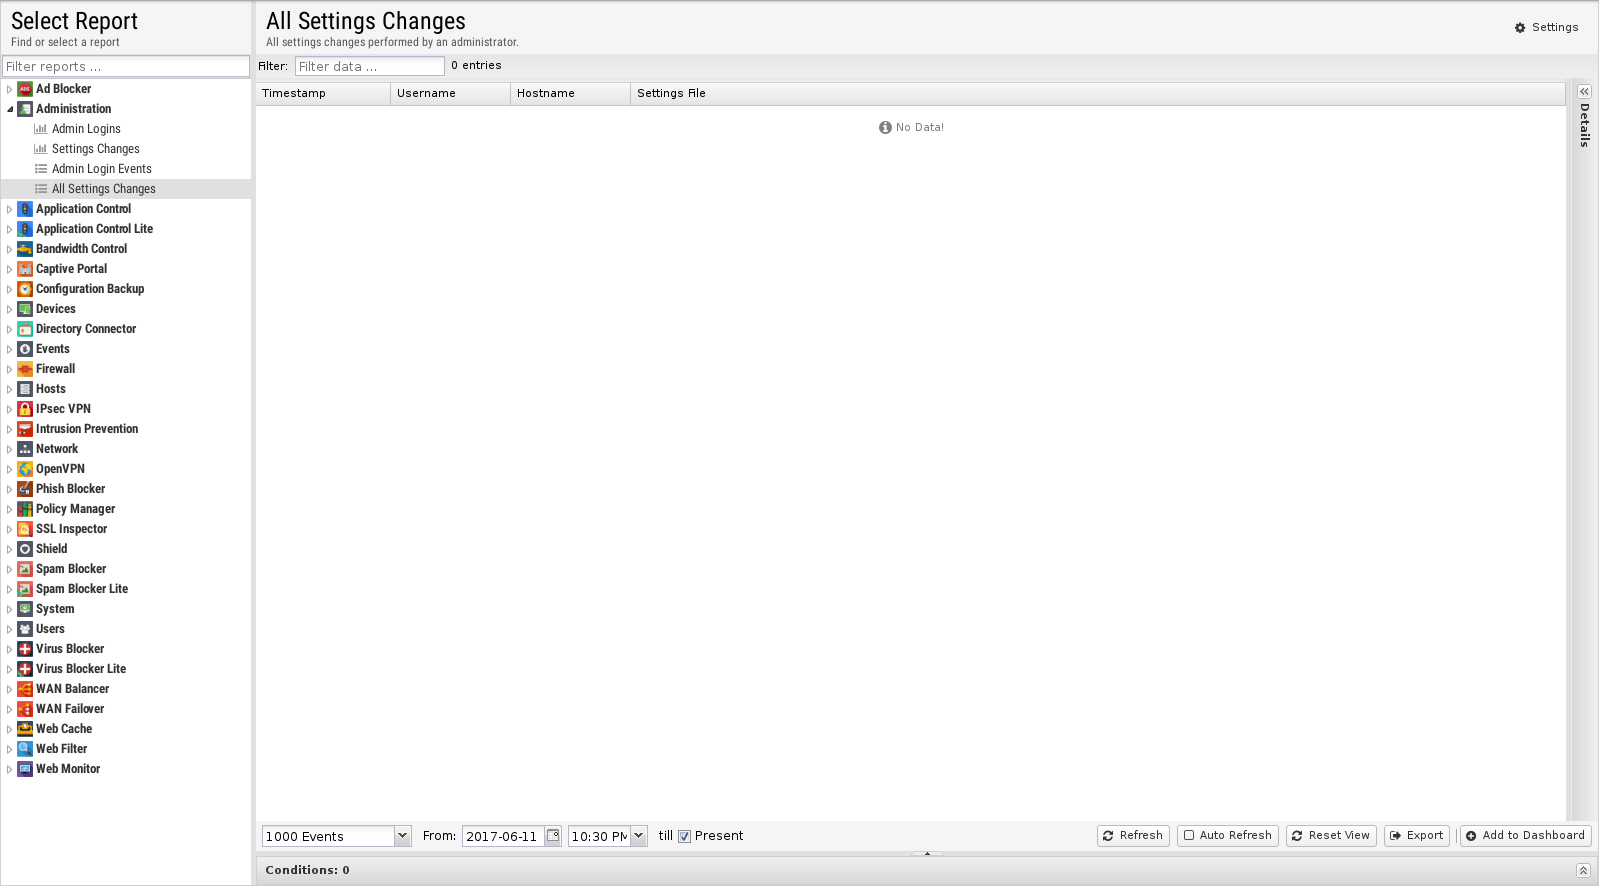1599x886 pixels.
Task: Click the Intrusion Prevention icon
Action: (25, 429)
